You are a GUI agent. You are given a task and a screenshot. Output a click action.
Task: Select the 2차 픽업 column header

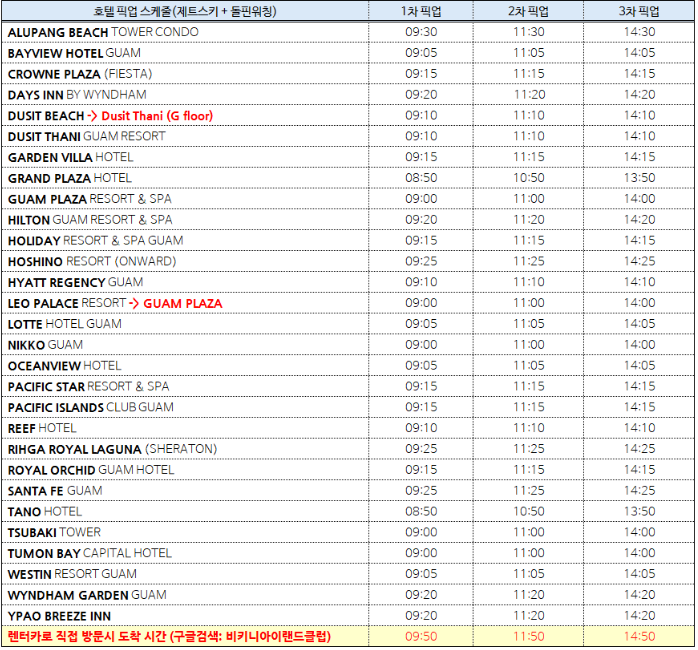[529, 11]
